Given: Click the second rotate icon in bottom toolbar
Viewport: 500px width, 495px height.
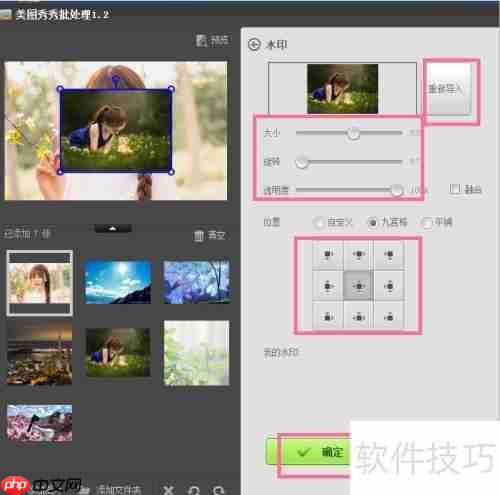Looking at the screenshot, I should click(219, 490).
